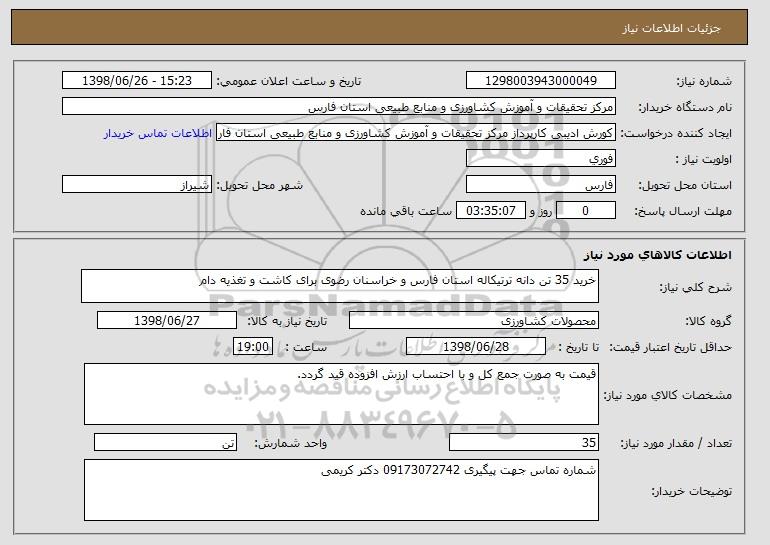
Task: Click the تا تاریخ field 1398/06/28
Action: pyautogui.click(x=476, y=347)
